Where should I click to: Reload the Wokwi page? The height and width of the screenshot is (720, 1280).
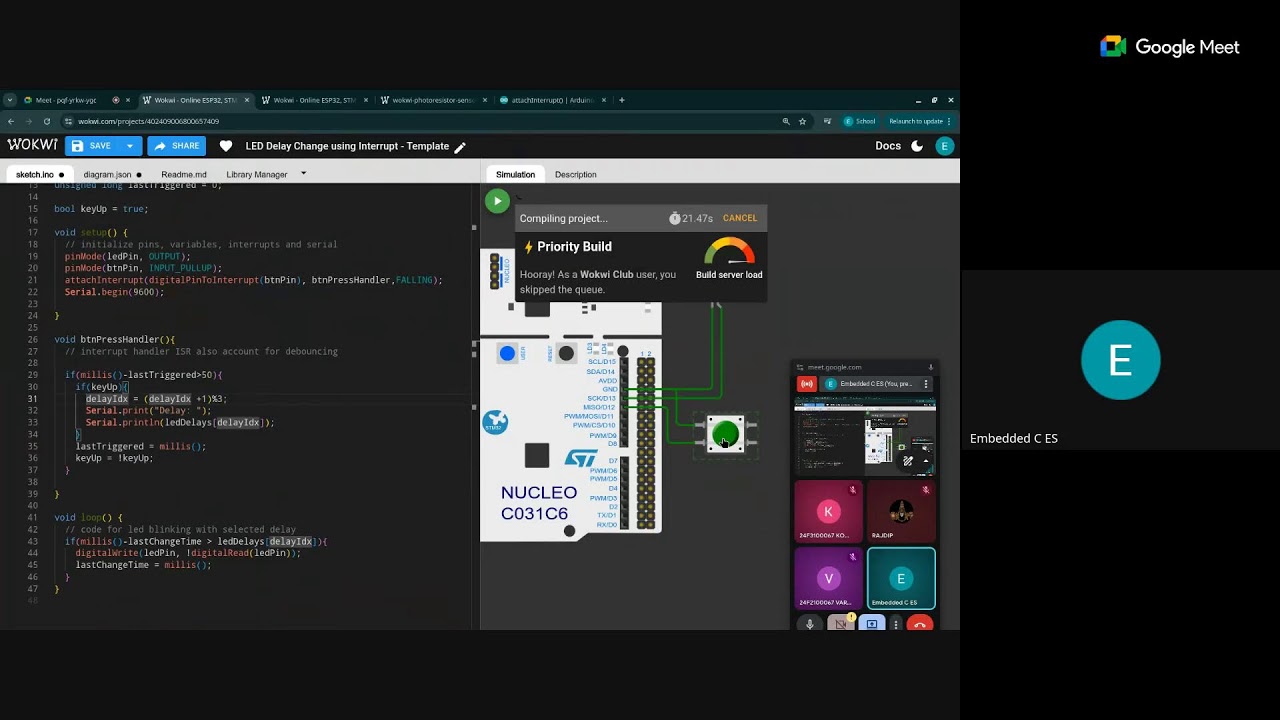tap(46, 121)
